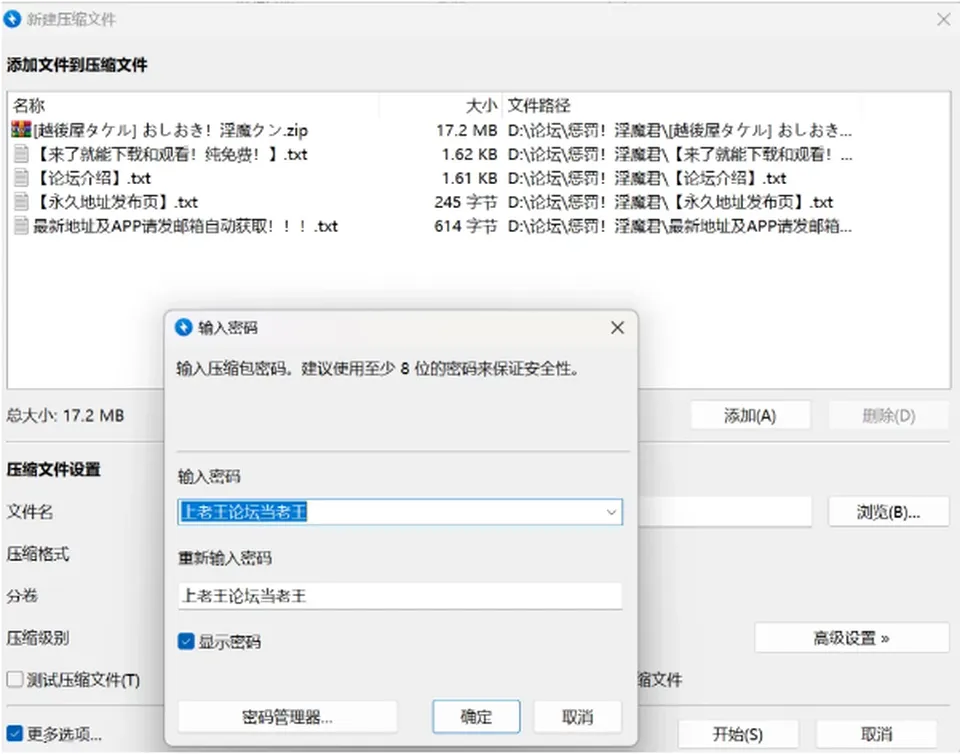Enable the 测试压缩文件(T) checkbox
This screenshot has height=754, width=960.
pos(15,679)
